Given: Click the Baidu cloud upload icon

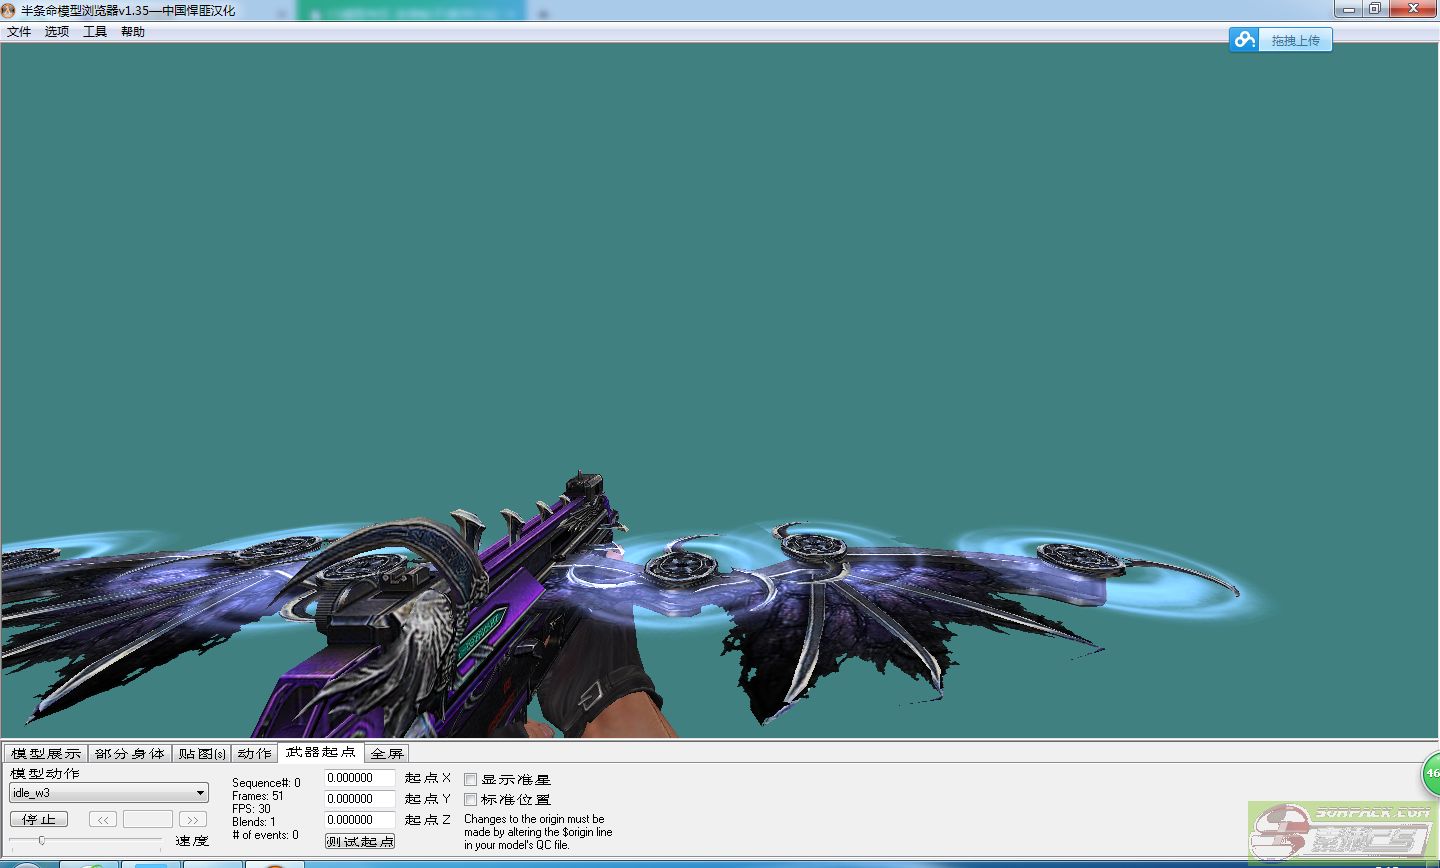Looking at the screenshot, I should click(x=1244, y=40).
